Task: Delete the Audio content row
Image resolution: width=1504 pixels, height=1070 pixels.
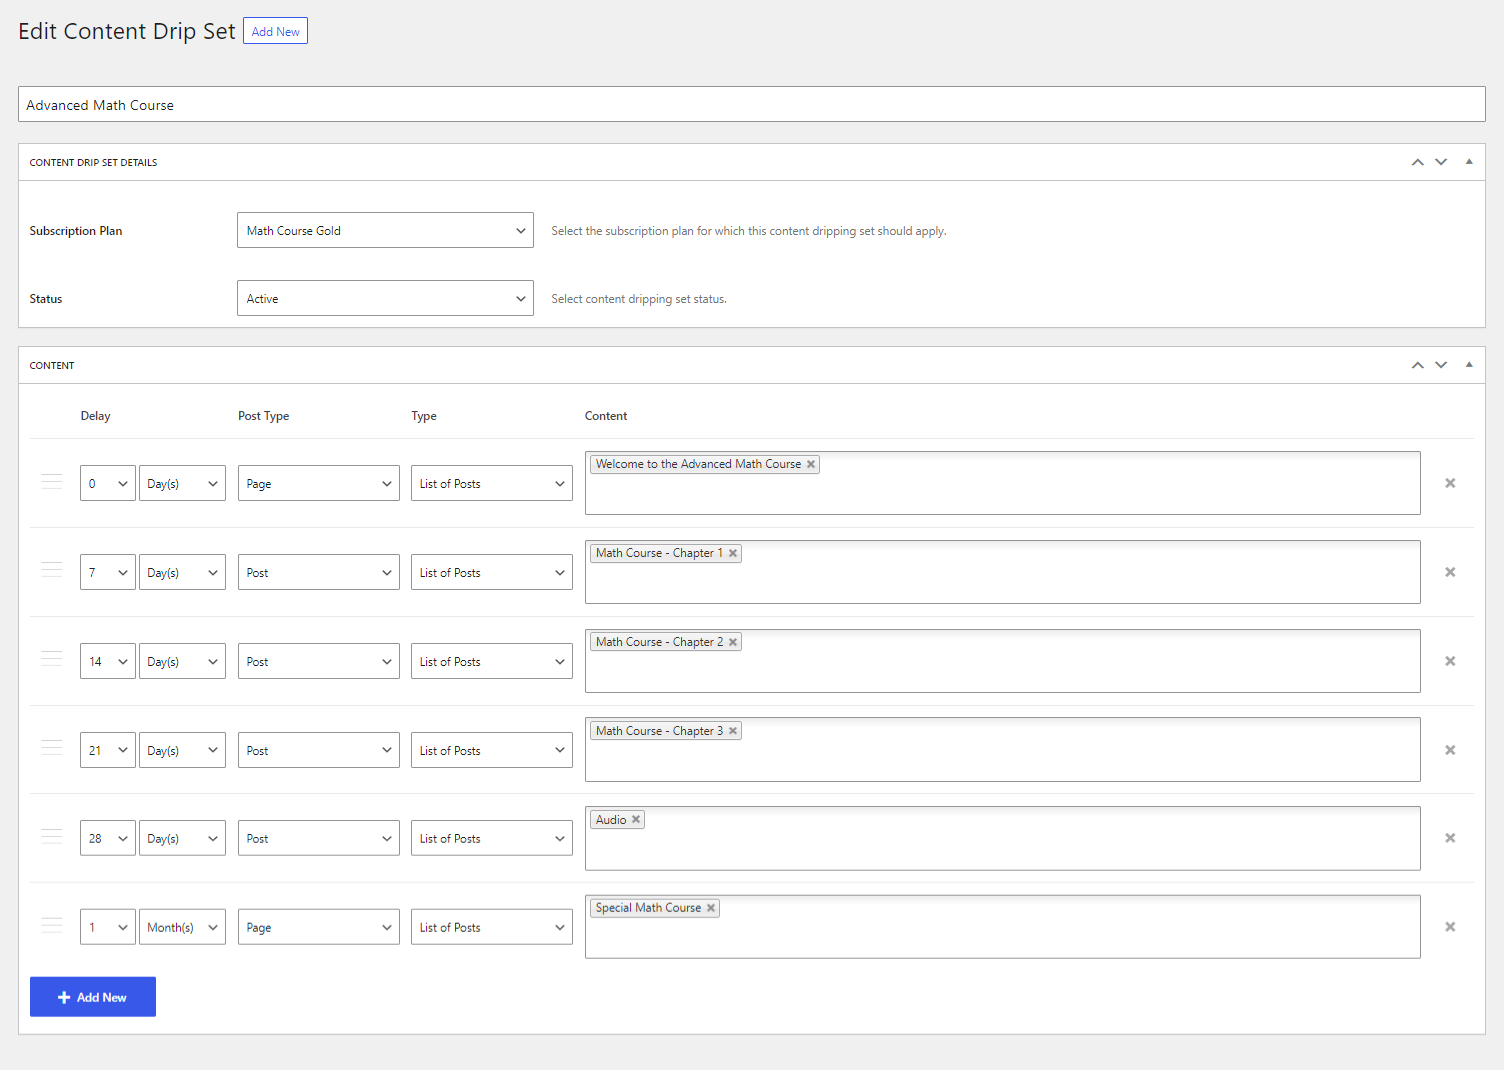Action: 1450,838
